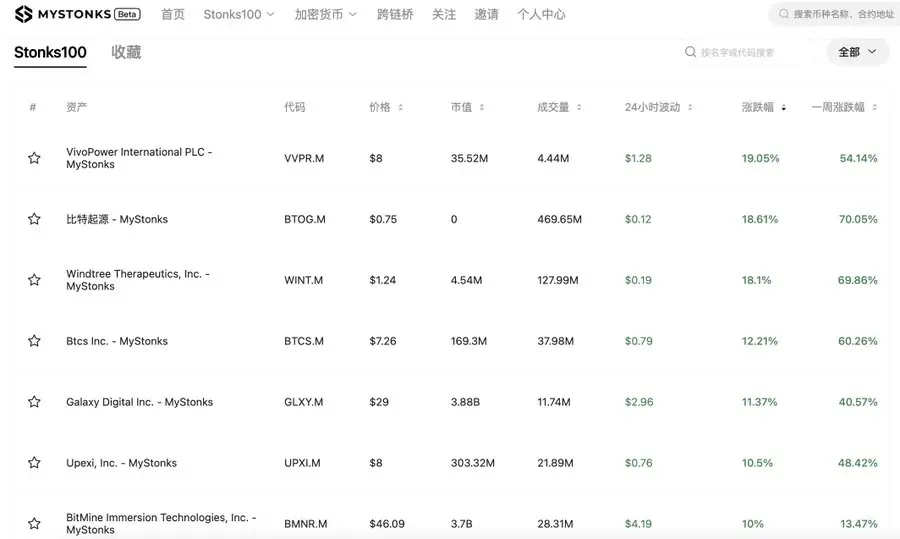Viewport: 900px width, 539px height.
Task: Star Btcs Inc. as favorite
Action: click(34, 340)
